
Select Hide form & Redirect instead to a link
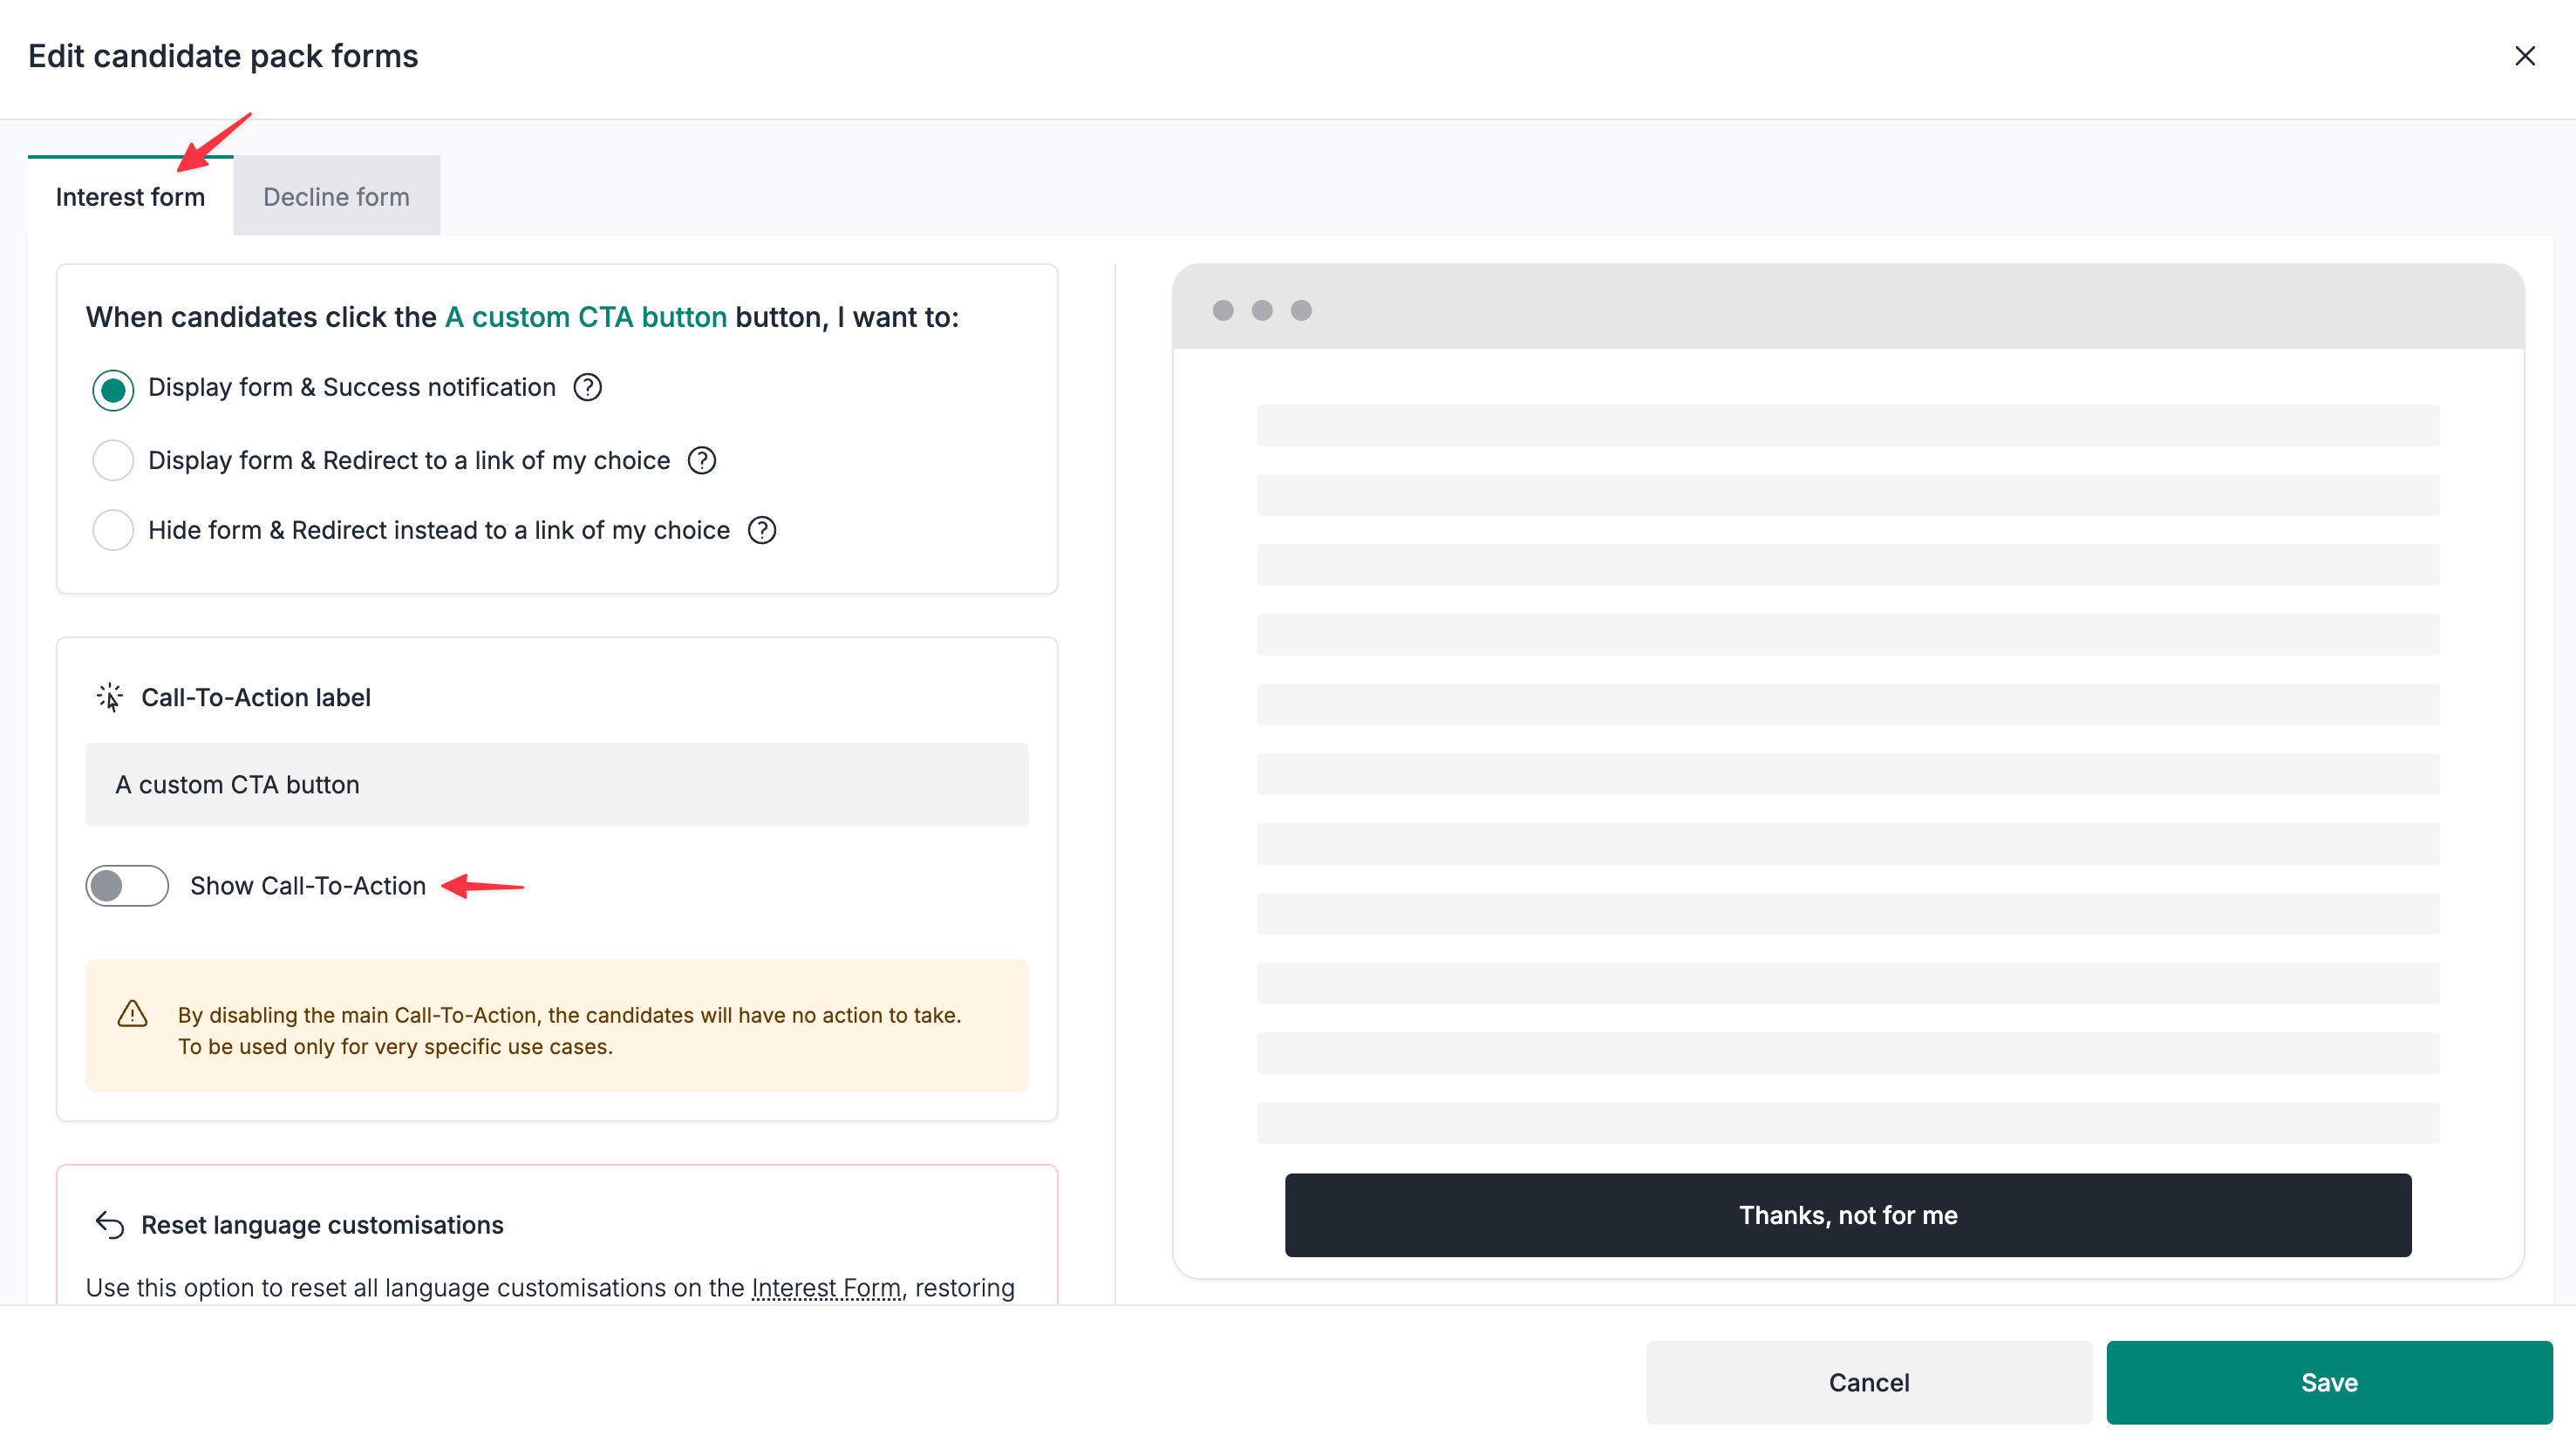113,530
